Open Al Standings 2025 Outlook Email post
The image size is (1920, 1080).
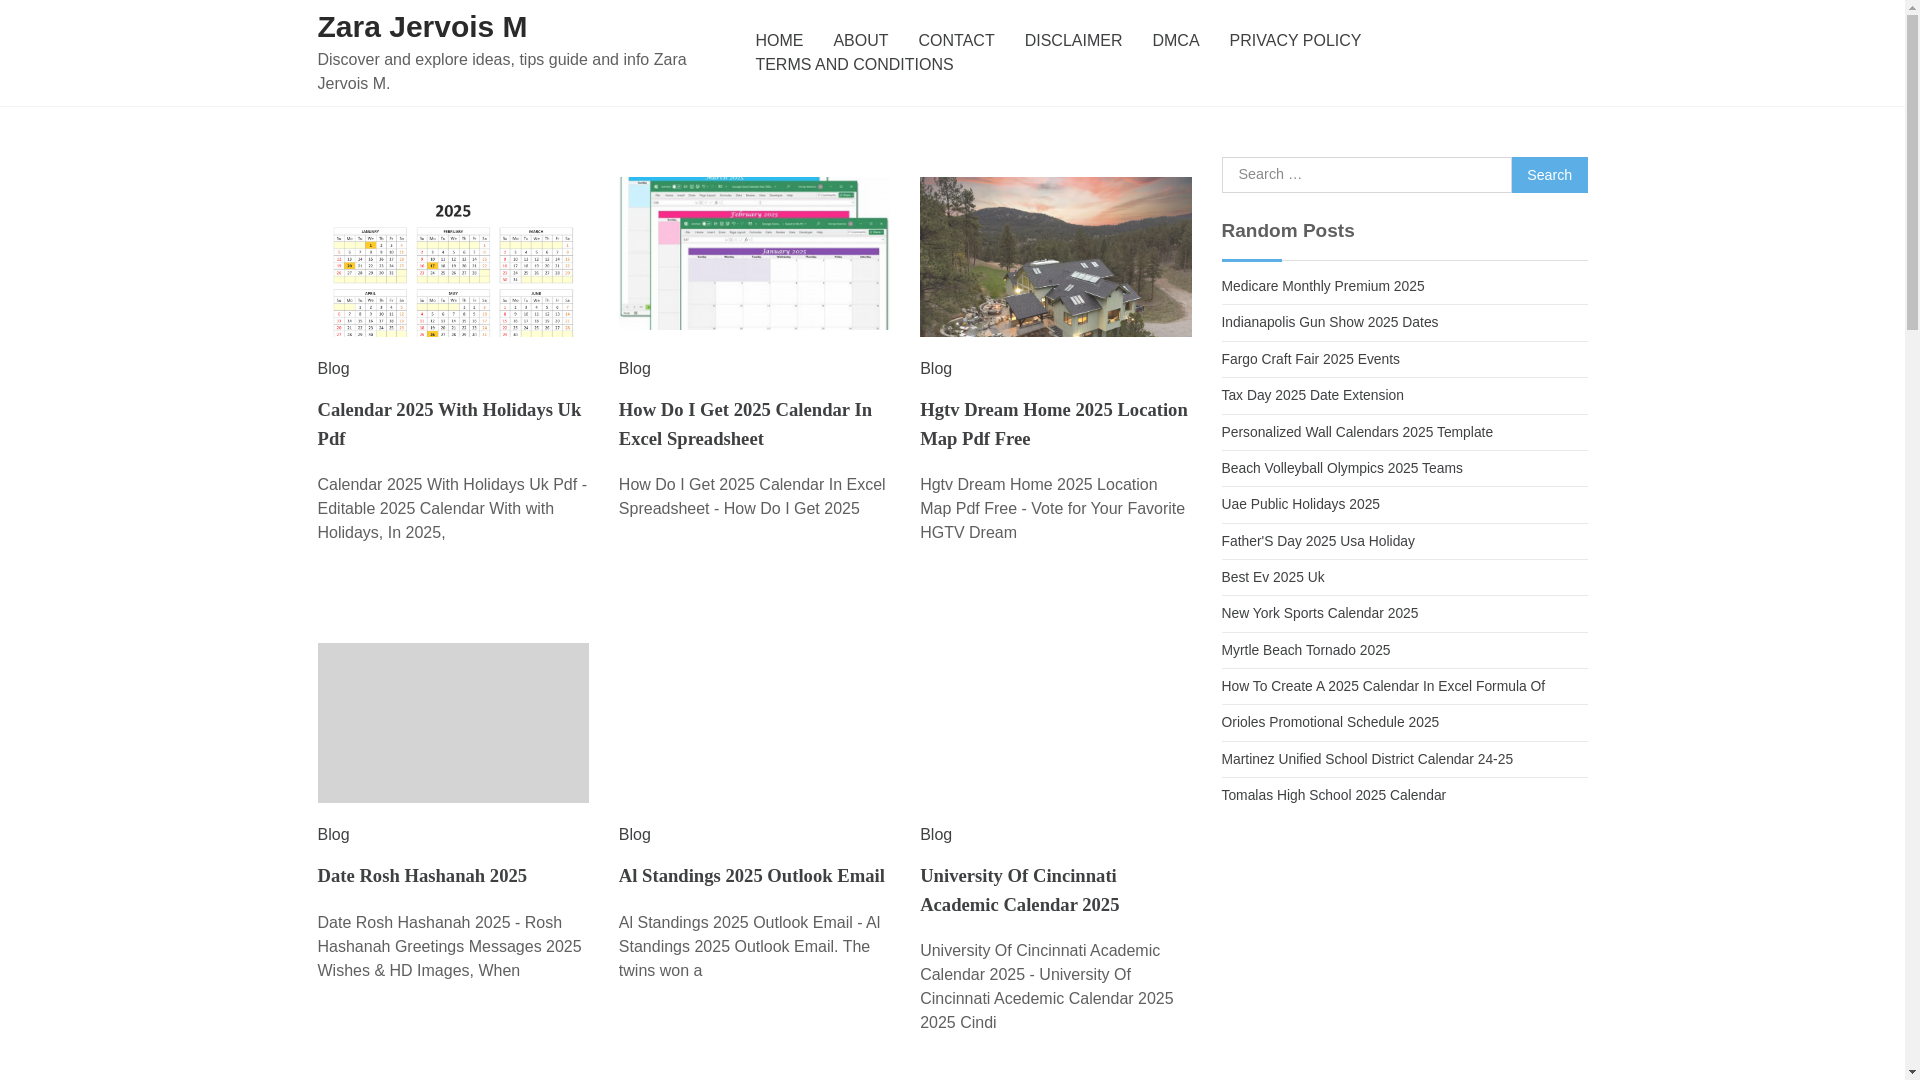752,876
